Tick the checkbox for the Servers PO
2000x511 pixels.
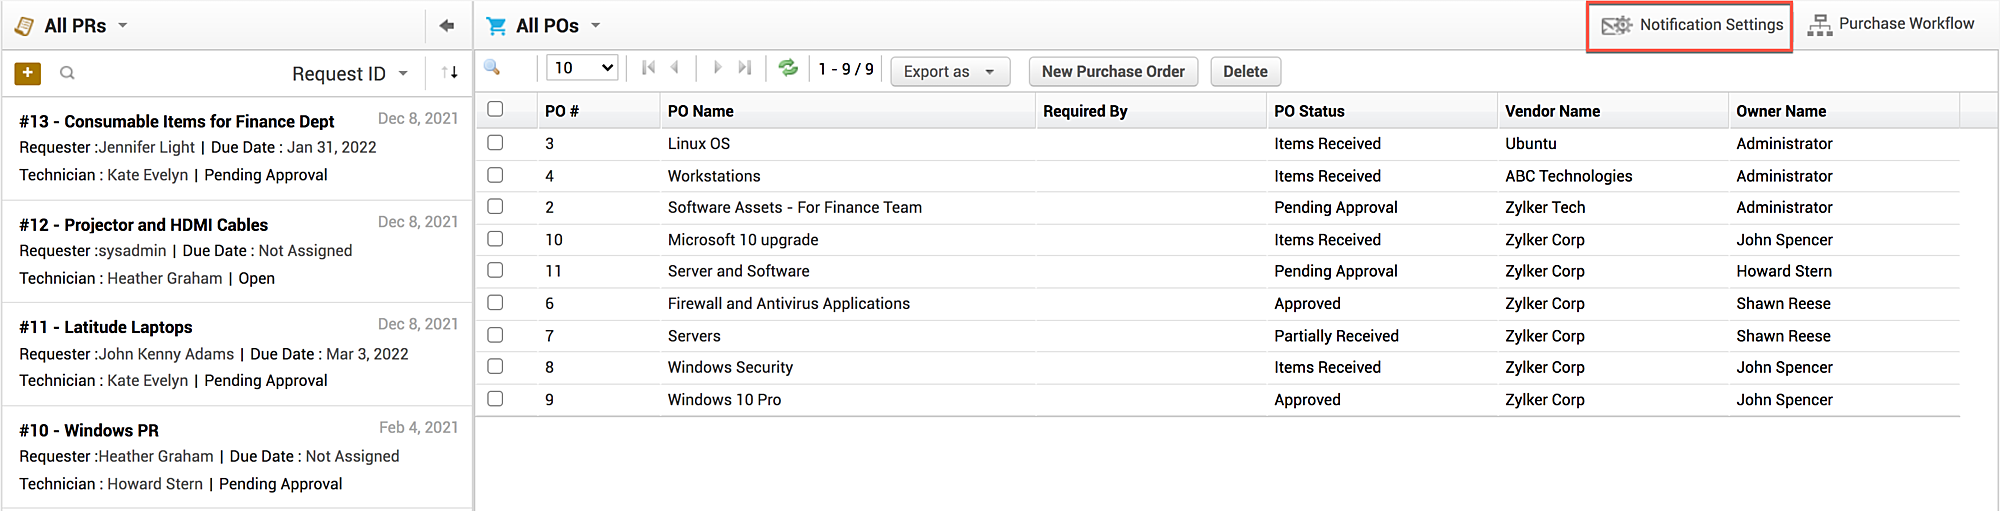(x=495, y=335)
